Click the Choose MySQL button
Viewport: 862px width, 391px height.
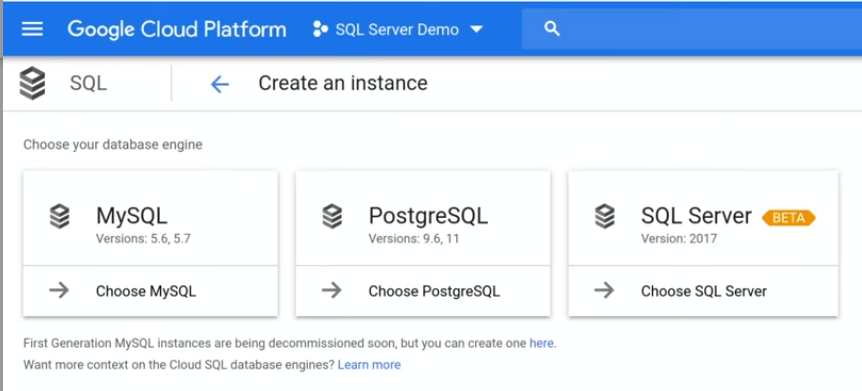(150, 290)
